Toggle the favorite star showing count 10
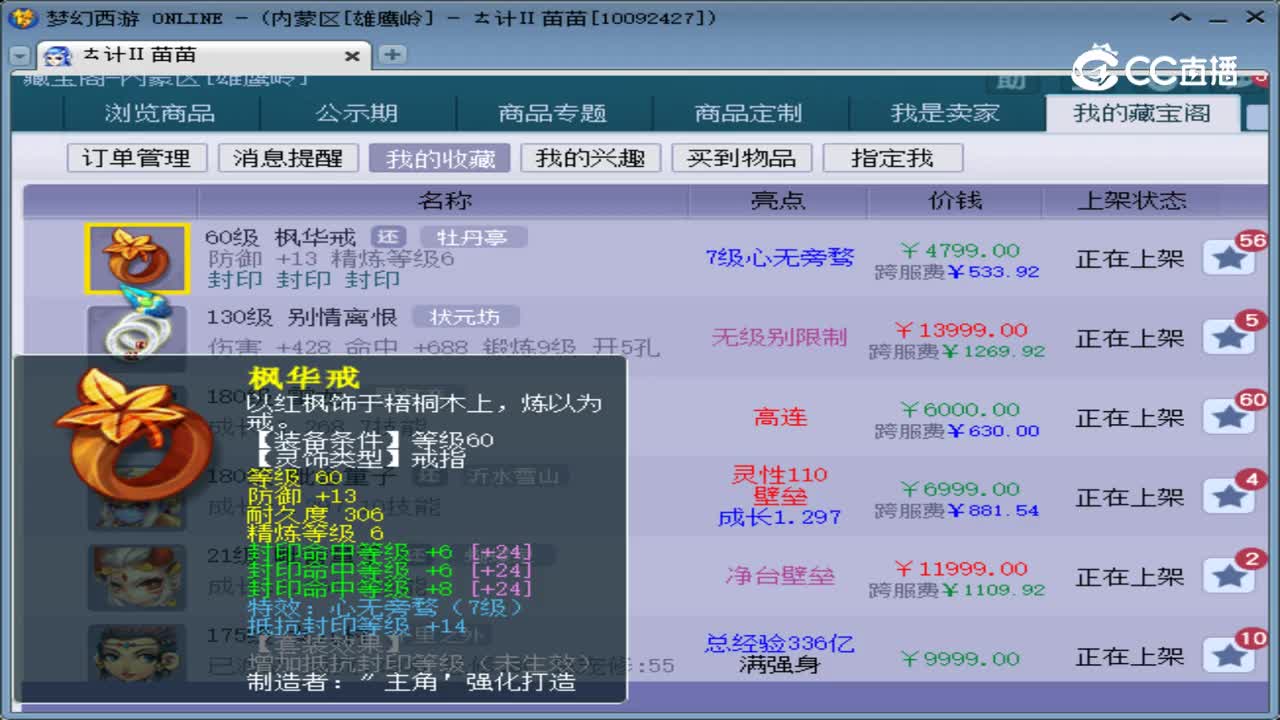The width and height of the screenshot is (1280, 720). point(1229,655)
